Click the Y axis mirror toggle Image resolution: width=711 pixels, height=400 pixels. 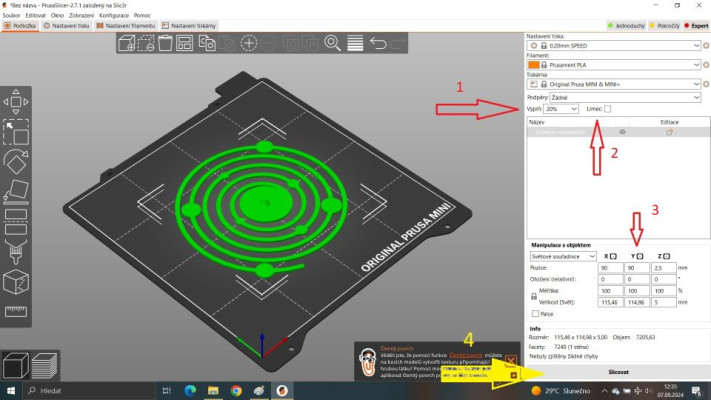pos(640,256)
